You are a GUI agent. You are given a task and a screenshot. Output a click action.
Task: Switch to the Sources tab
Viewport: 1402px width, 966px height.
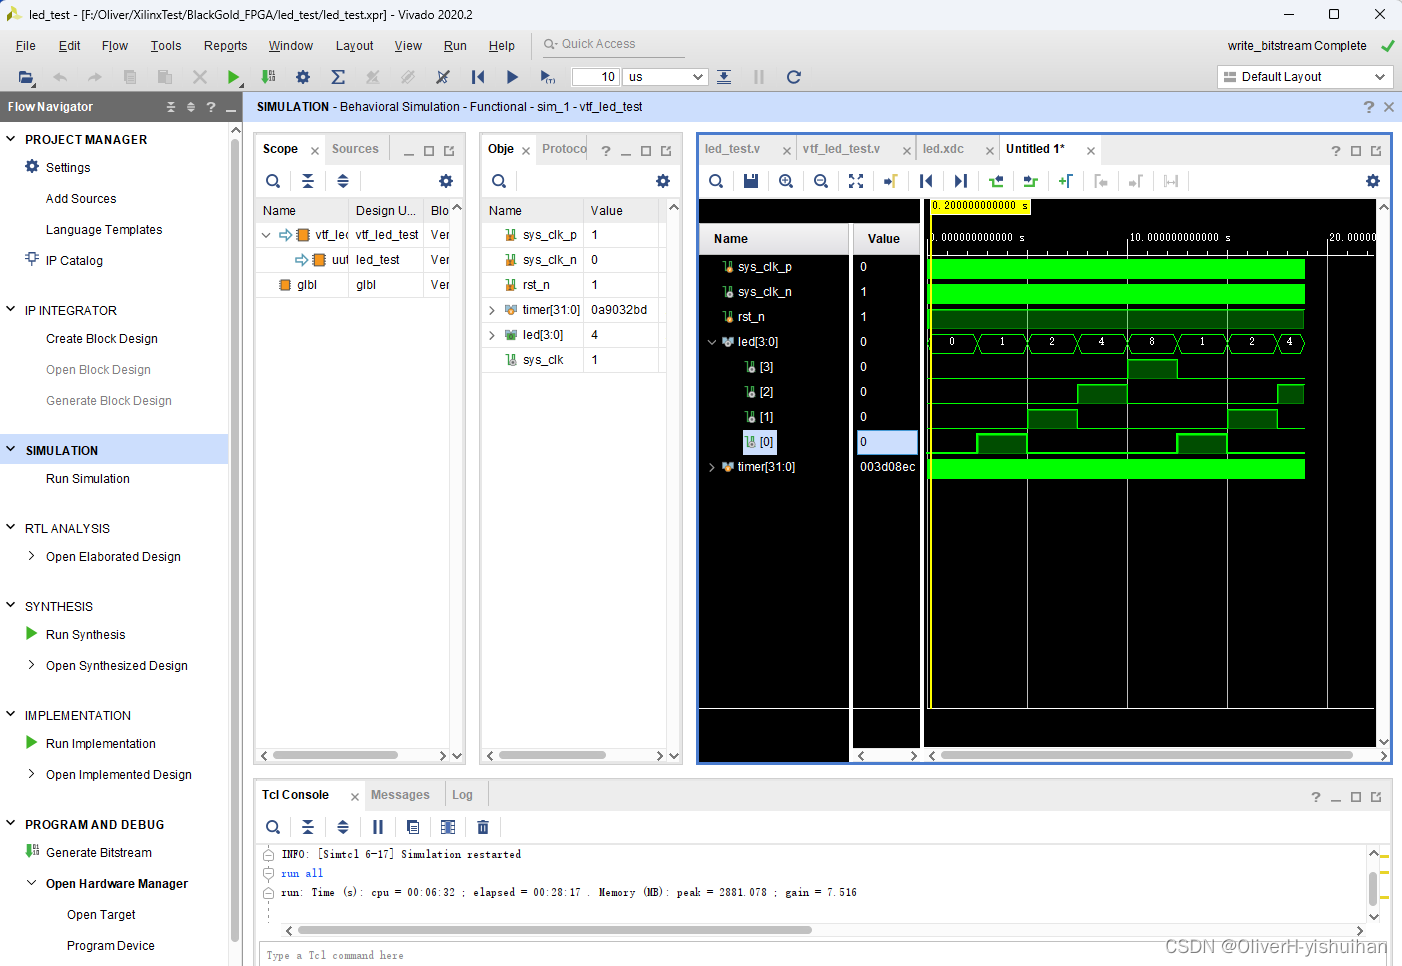coord(355,149)
